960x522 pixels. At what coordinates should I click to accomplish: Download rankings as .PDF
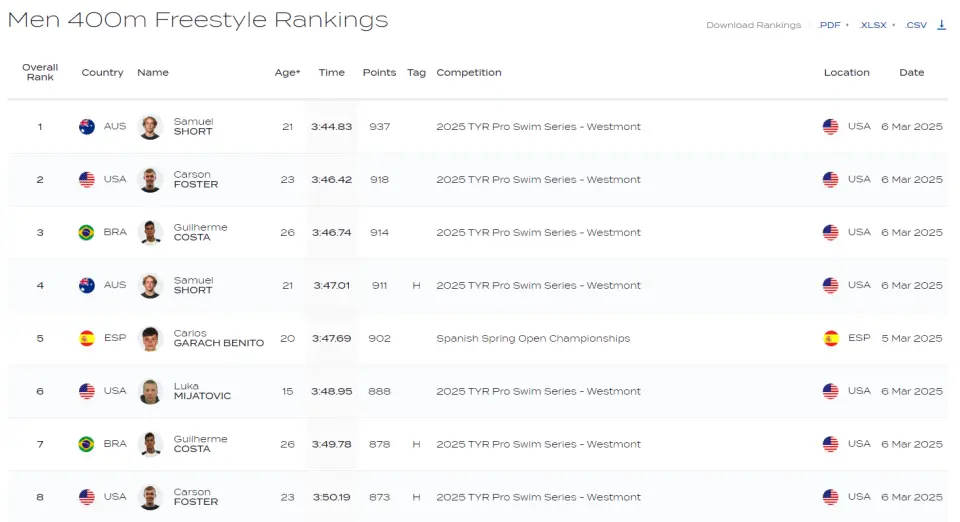(x=830, y=25)
